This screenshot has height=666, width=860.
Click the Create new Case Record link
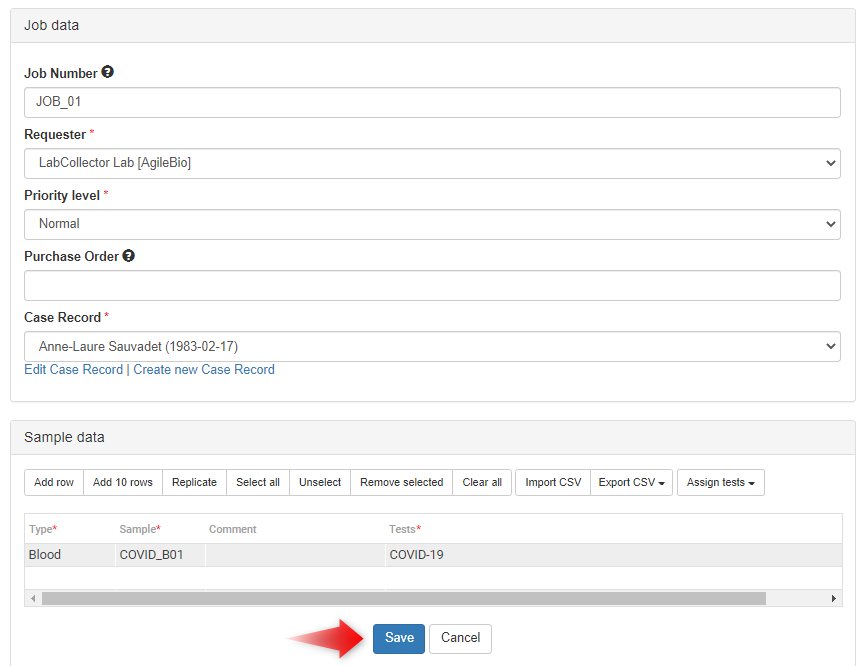click(x=204, y=369)
